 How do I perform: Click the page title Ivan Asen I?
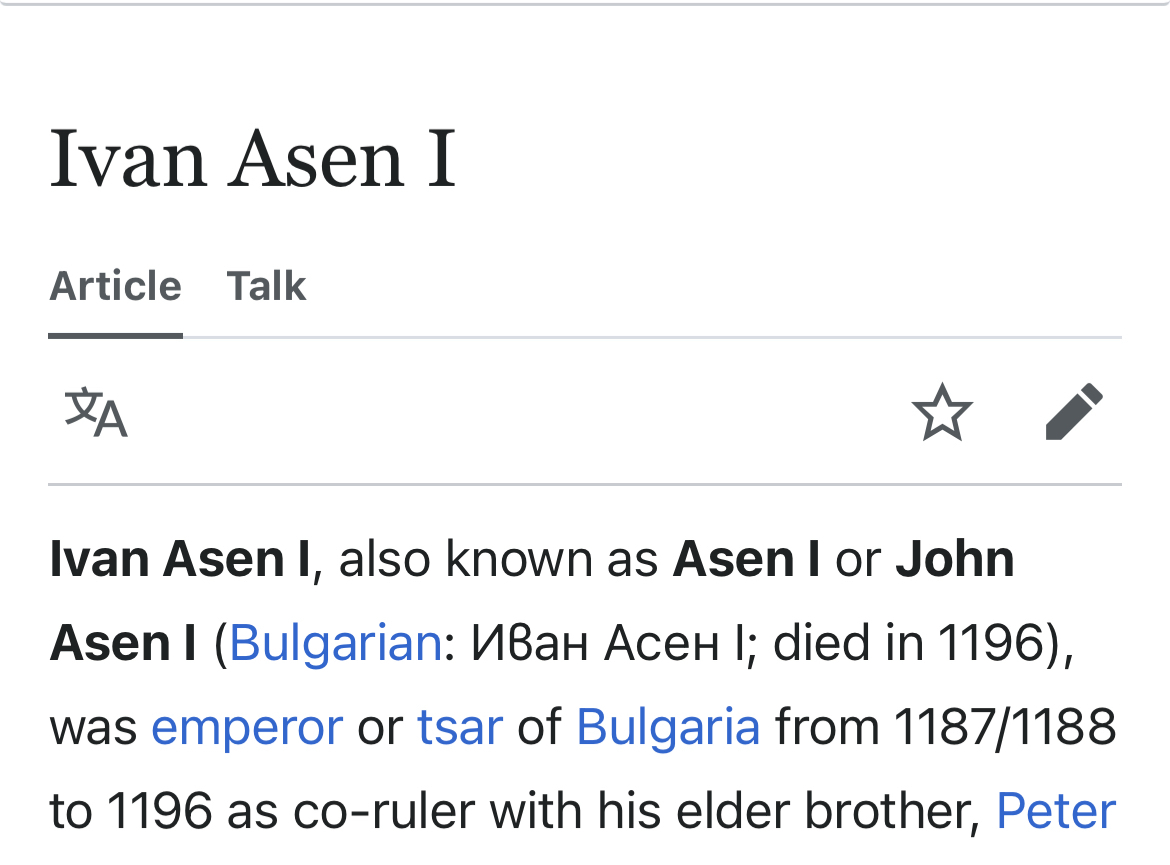[252, 158]
